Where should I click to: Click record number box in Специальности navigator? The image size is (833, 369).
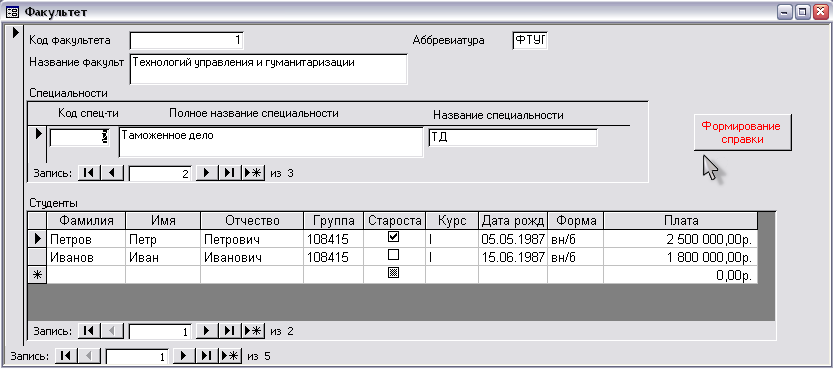coord(160,174)
